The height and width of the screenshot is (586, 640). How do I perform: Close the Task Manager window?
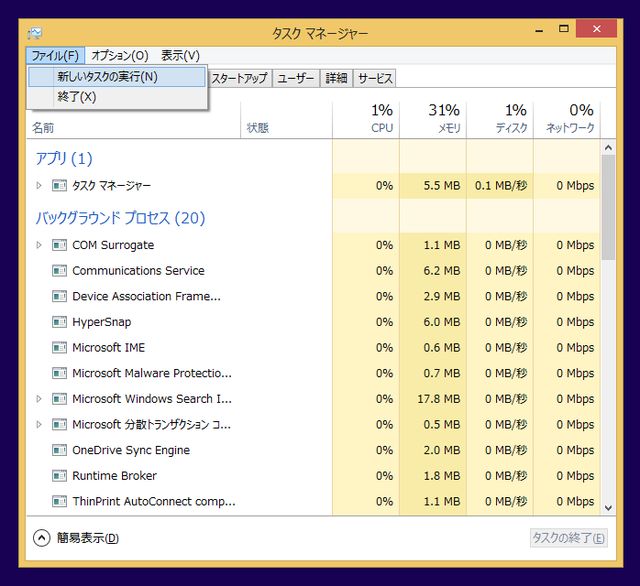(x=596, y=29)
